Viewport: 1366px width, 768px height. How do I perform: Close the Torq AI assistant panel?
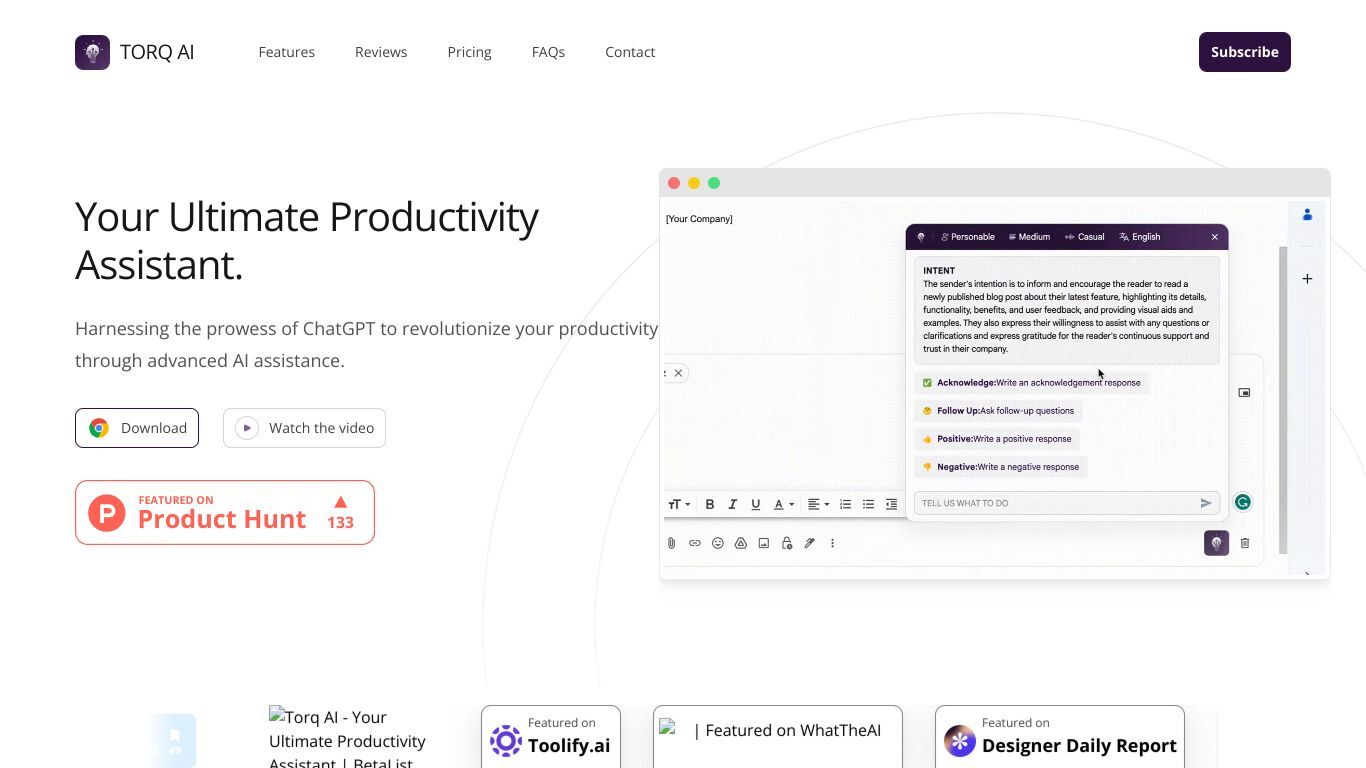[x=1215, y=237]
